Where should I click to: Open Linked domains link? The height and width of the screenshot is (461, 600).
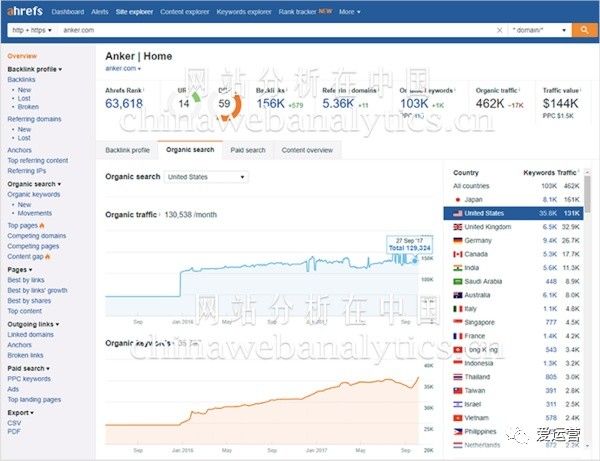point(31,334)
